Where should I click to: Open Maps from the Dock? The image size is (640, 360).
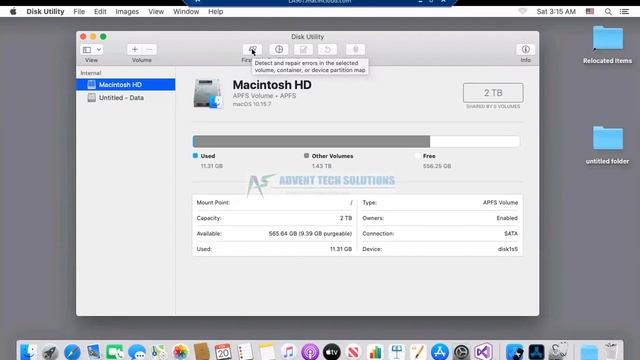click(x=159, y=352)
